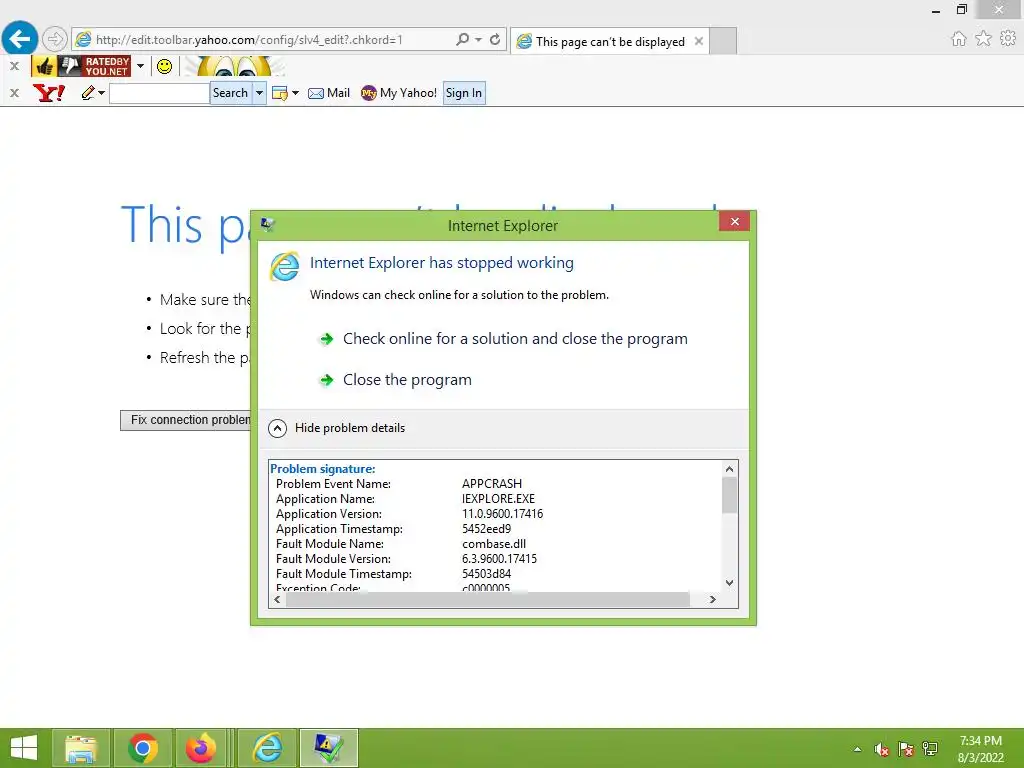Click the large emoticon eyes banner
This screenshot has width=1024, height=768.
(x=234, y=66)
